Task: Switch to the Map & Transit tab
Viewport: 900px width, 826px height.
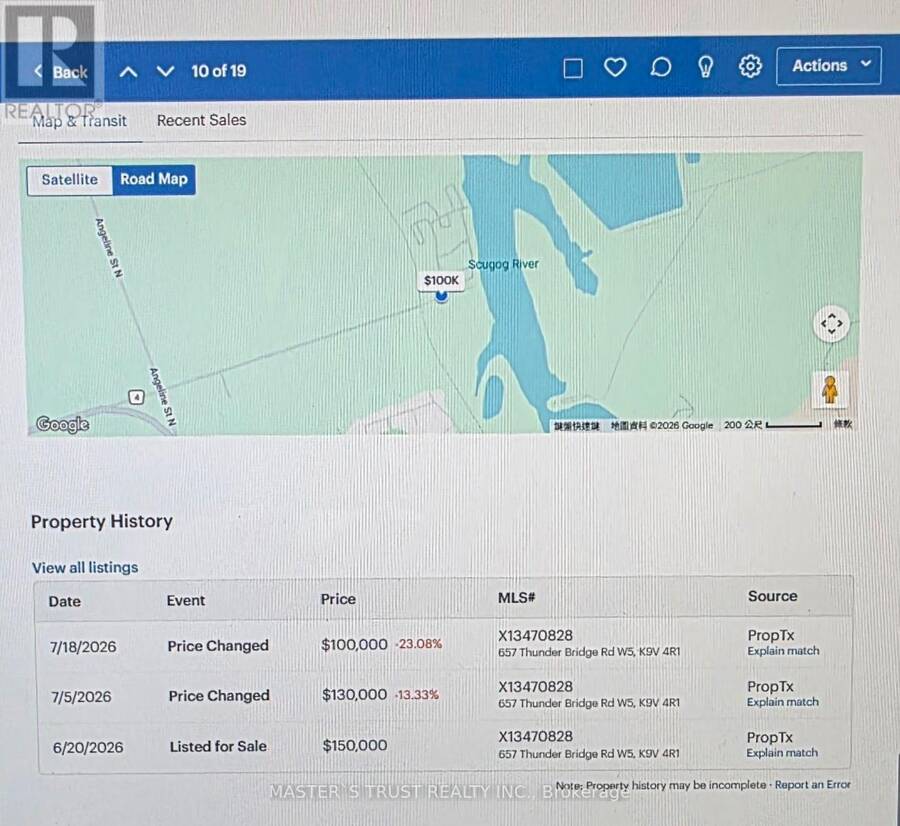Action: (x=79, y=121)
